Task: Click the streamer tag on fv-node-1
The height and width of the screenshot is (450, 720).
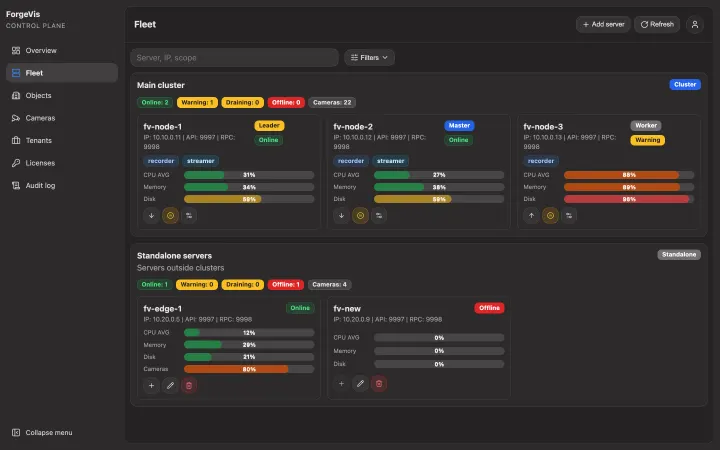Action: (x=201, y=161)
